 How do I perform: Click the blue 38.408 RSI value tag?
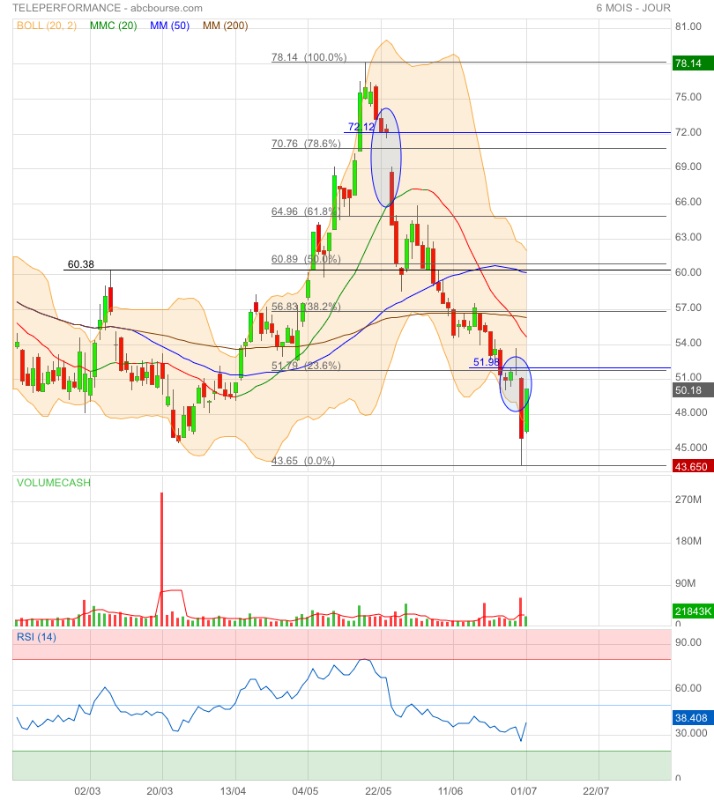pyautogui.click(x=693, y=718)
